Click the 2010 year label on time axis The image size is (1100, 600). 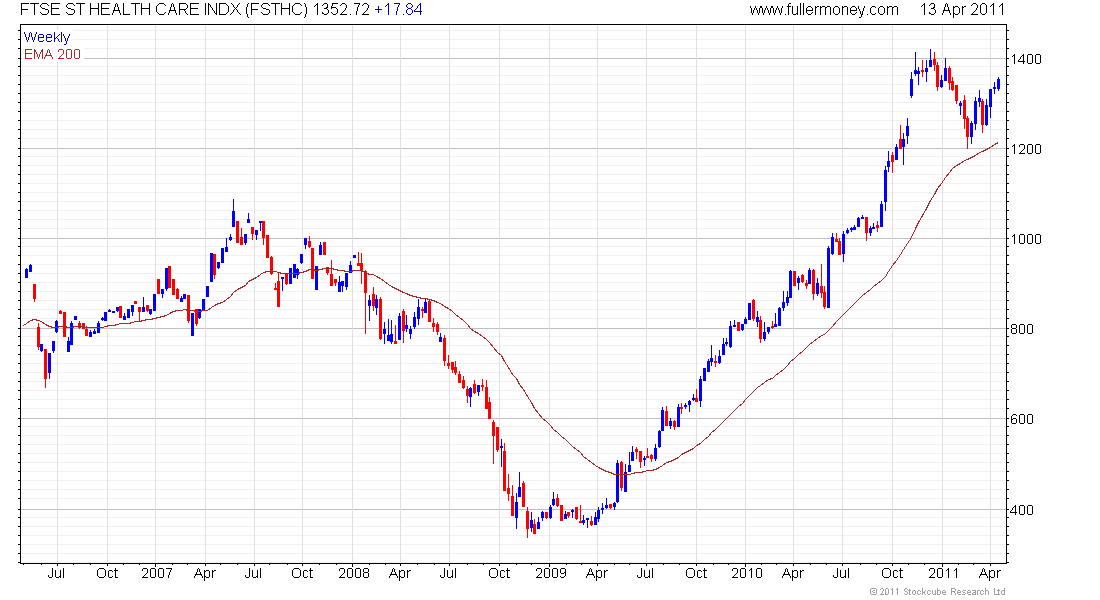pos(746,573)
